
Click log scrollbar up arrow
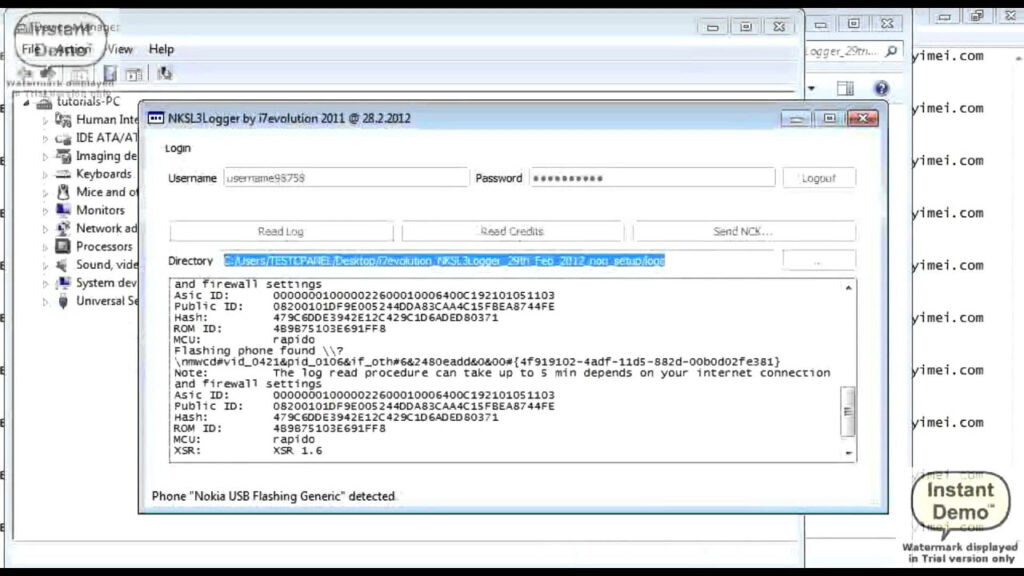click(x=848, y=288)
